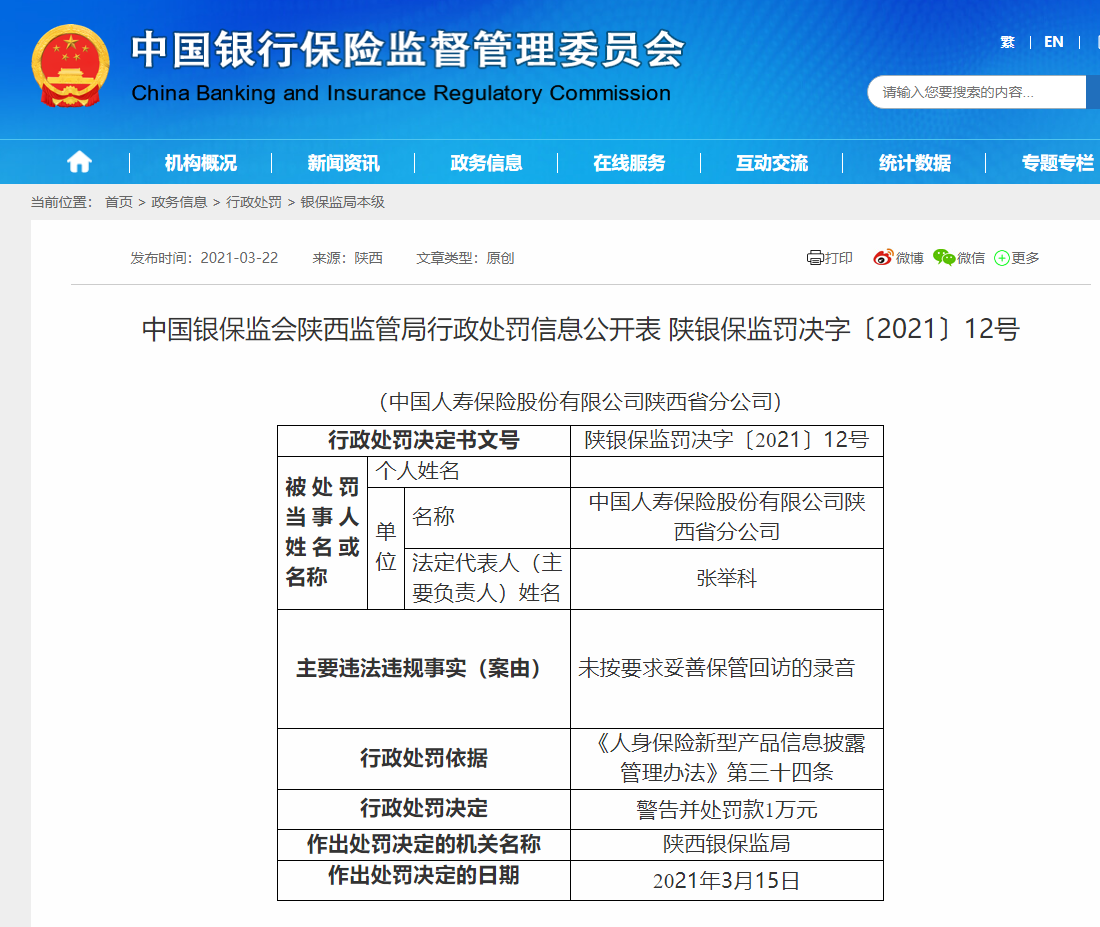
Task: Click the home icon in navigation bar
Action: pyautogui.click(x=79, y=162)
